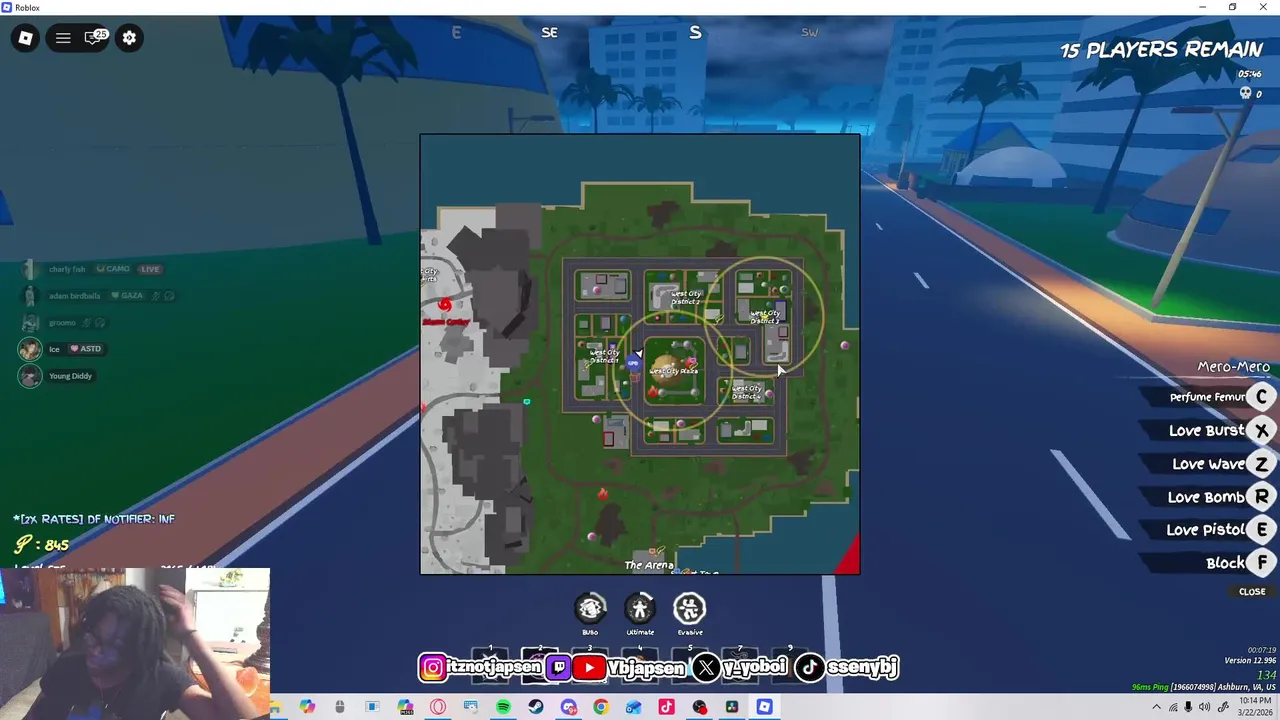Open Copilot from the taskbar
This screenshot has height=720, width=1280.
[307, 707]
